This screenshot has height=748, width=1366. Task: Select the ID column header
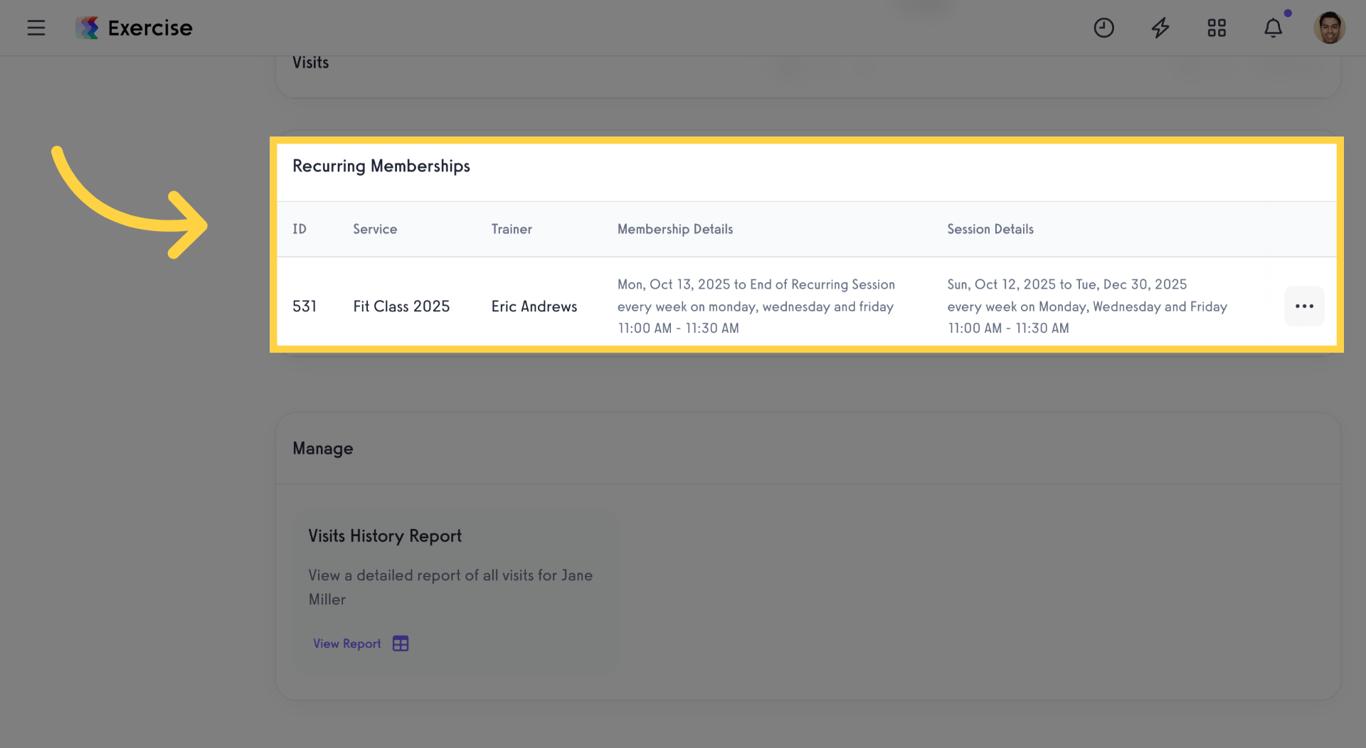[299, 229]
